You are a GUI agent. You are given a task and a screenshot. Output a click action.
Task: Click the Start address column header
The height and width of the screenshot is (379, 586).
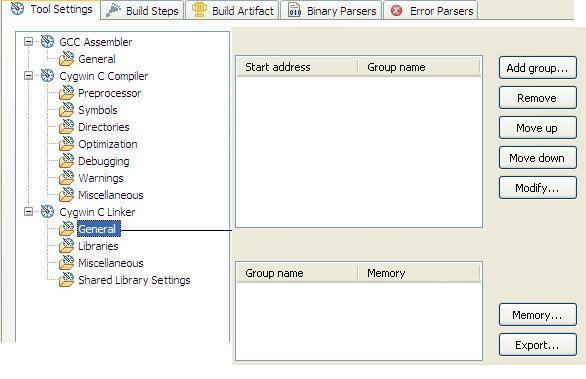click(x=297, y=67)
